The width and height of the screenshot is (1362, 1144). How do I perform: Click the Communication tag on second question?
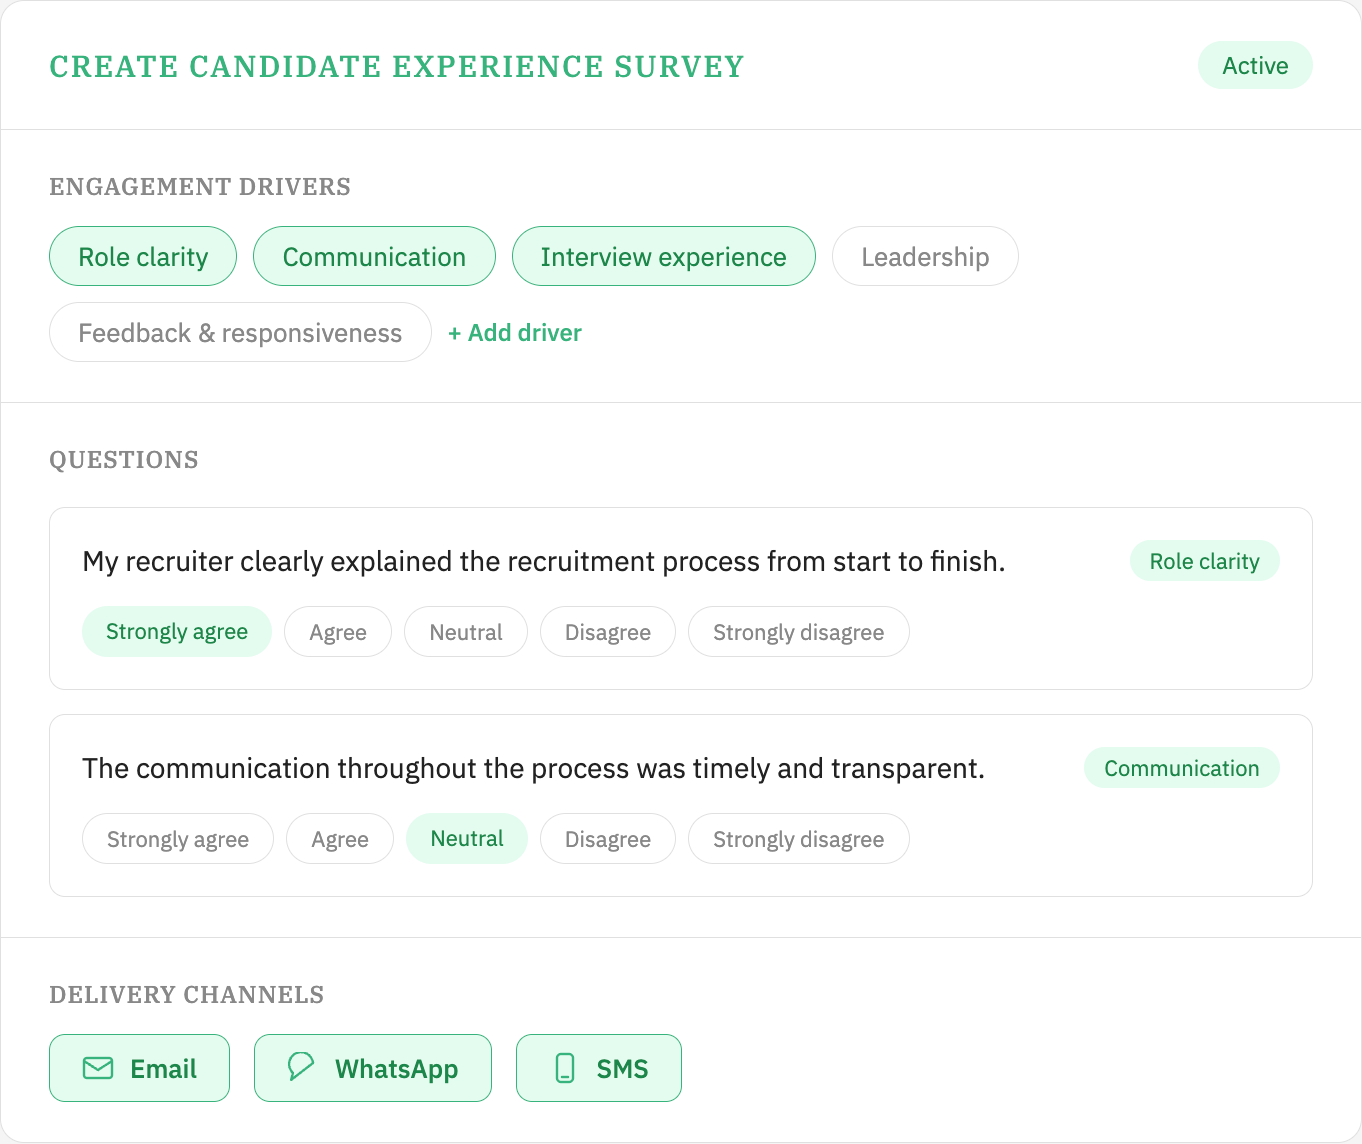pos(1181,767)
